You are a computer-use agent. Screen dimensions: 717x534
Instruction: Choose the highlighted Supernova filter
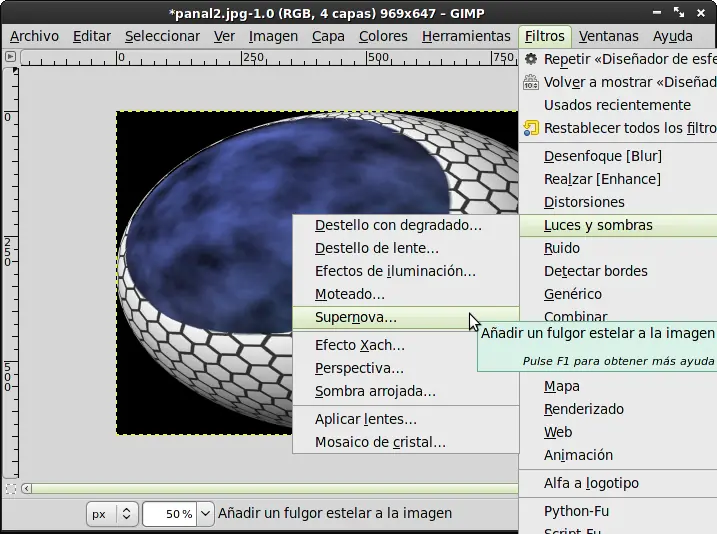coord(406,317)
